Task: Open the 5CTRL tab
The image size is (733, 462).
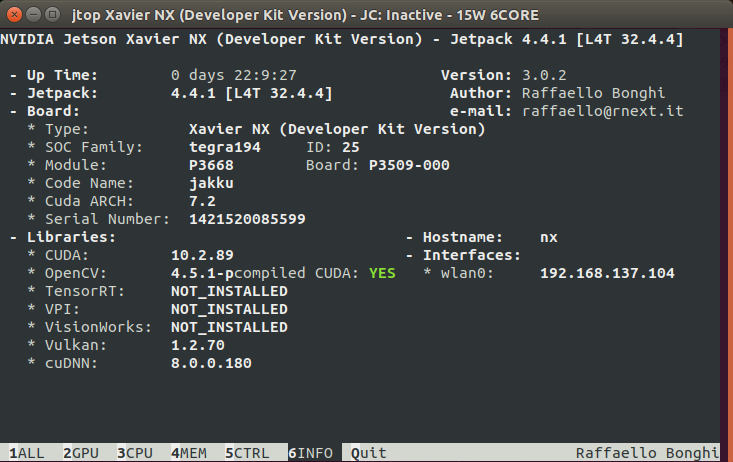Action: click(247, 453)
